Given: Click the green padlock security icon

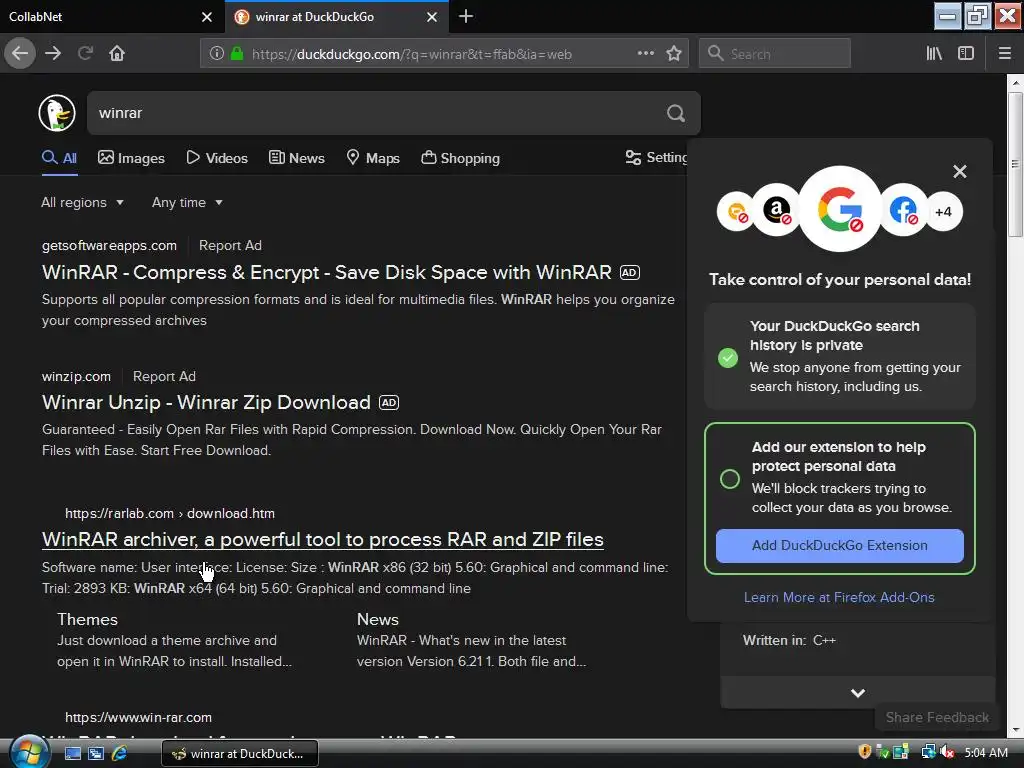Looking at the screenshot, I should tap(237, 54).
